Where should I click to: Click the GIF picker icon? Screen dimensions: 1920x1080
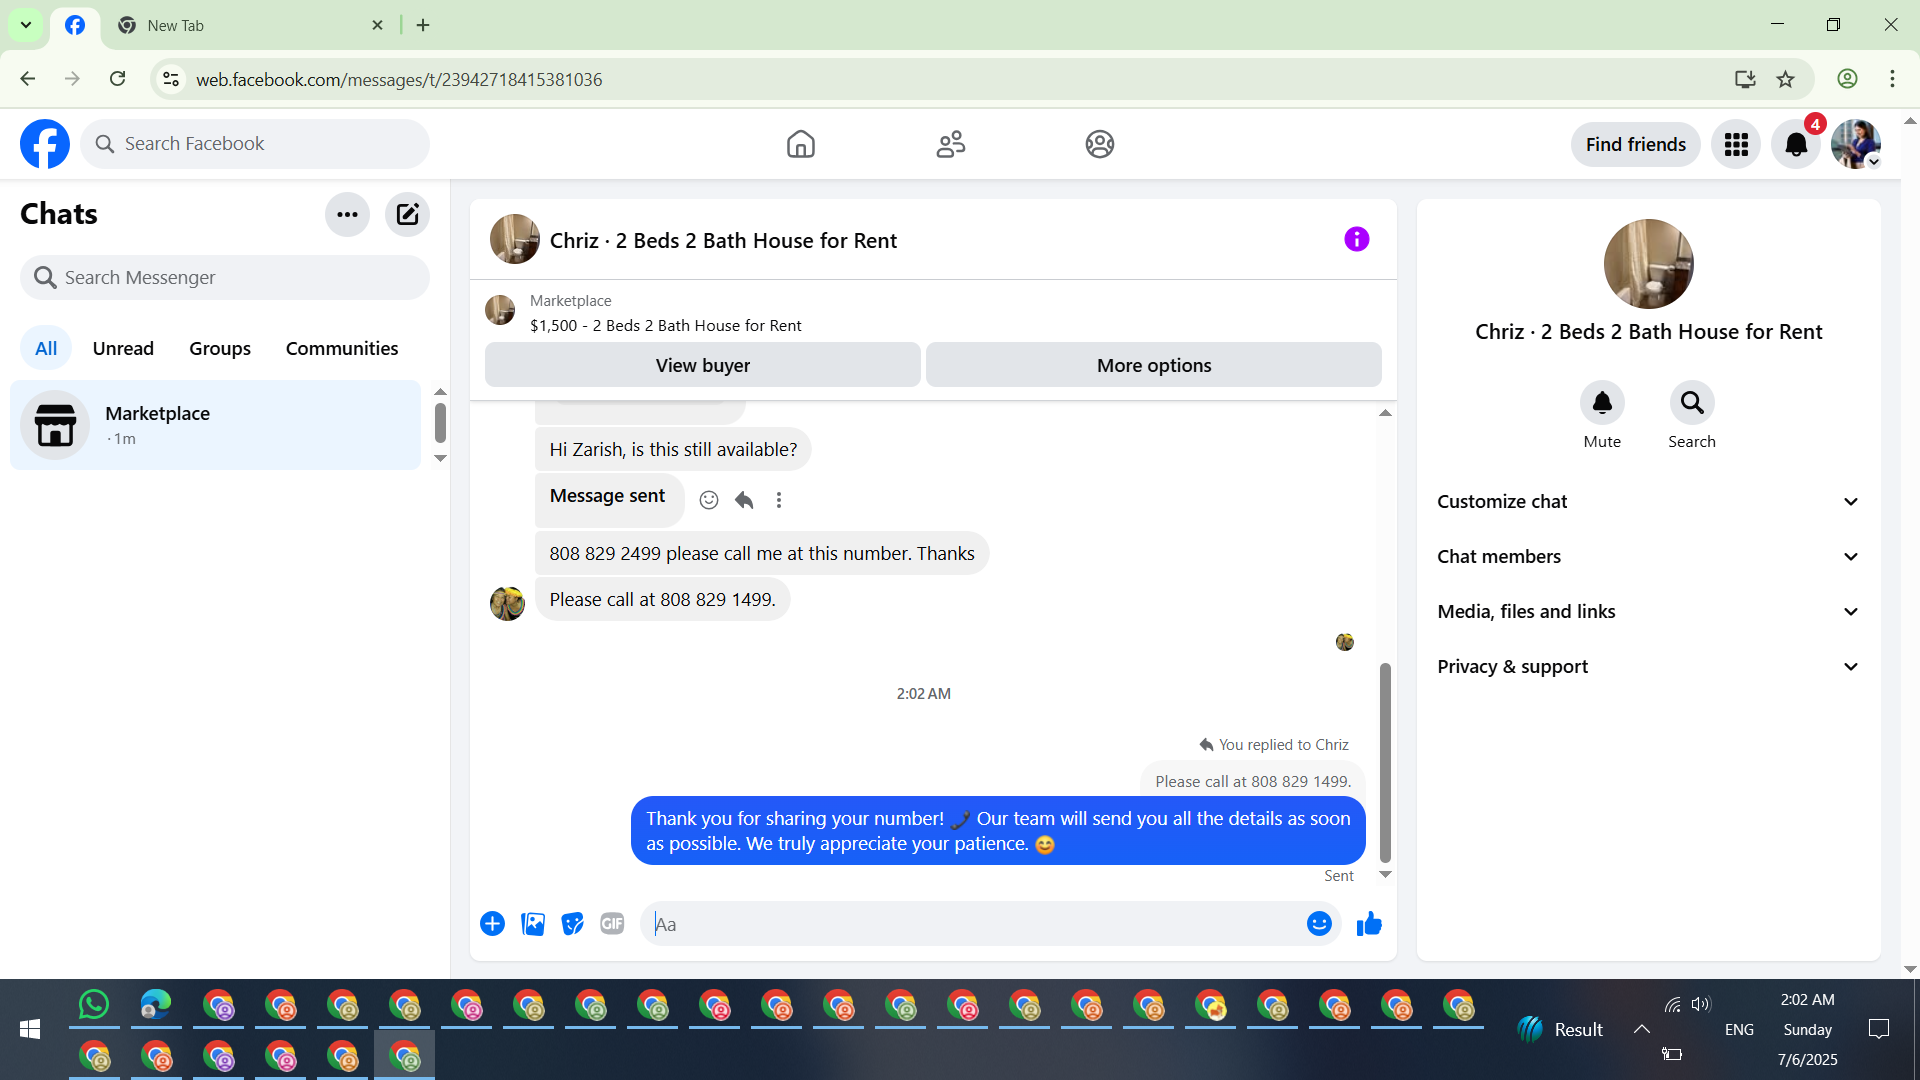(612, 924)
